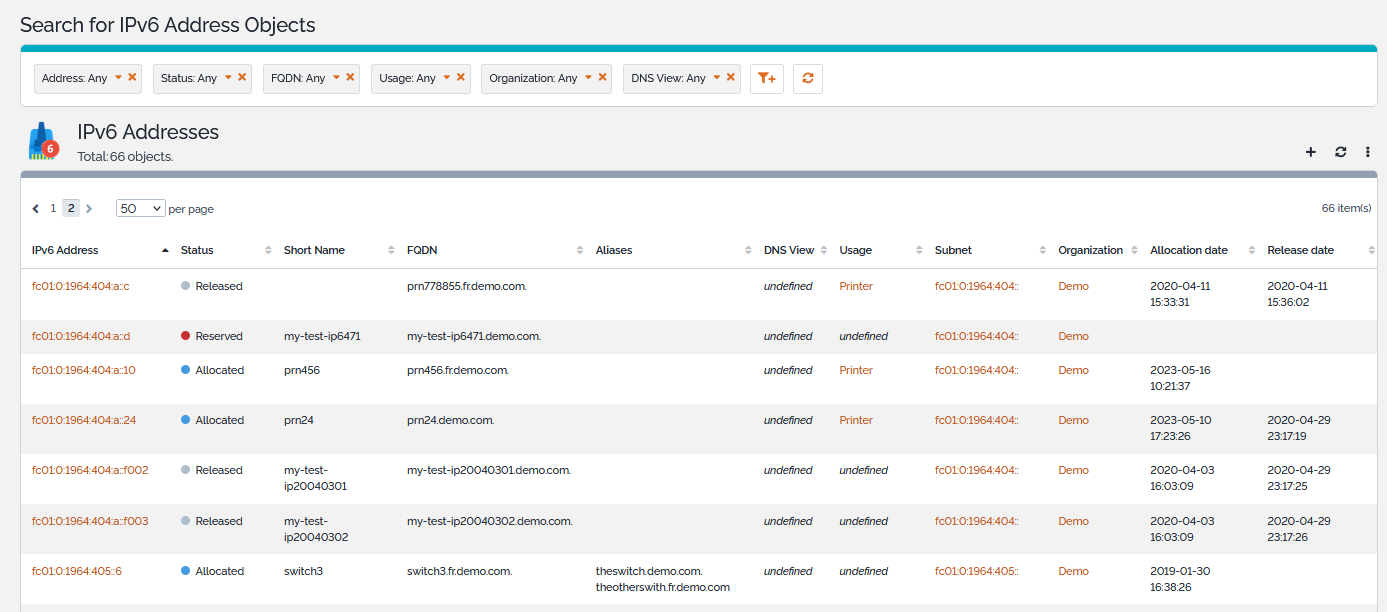
Task: Open the three-dot options menu
Action: (x=1367, y=152)
